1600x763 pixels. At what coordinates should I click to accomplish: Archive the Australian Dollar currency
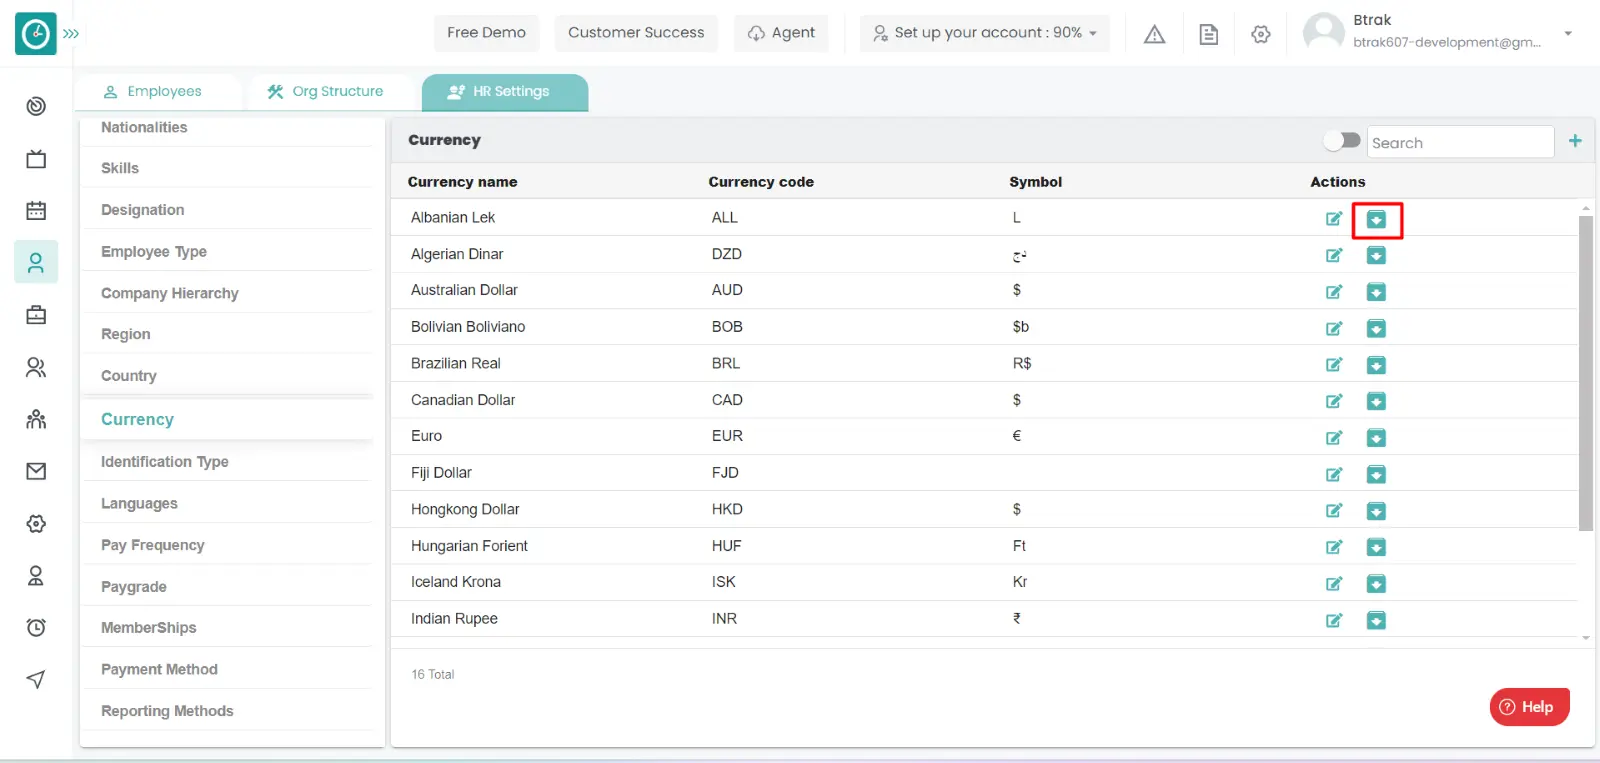click(1376, 292)
